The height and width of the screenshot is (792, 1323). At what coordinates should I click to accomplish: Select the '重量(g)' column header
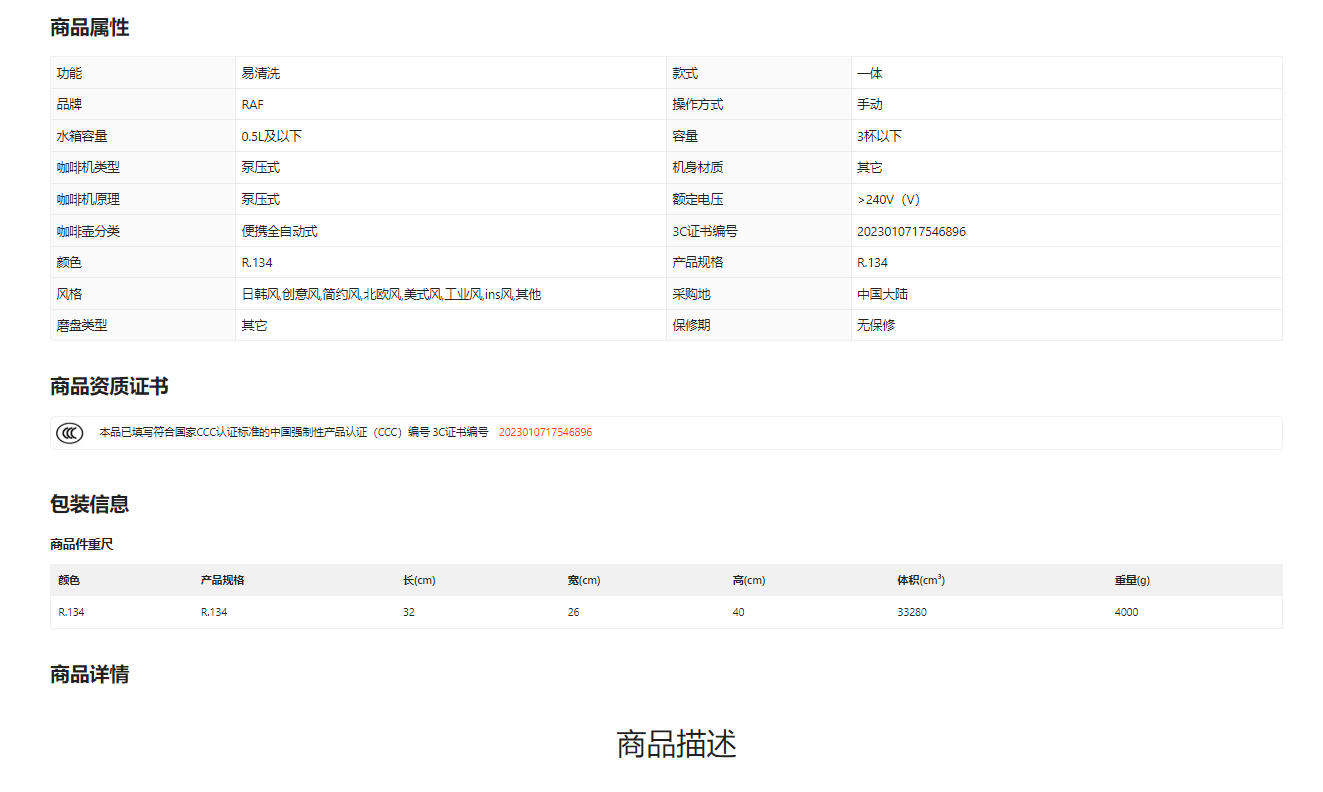1132,580
